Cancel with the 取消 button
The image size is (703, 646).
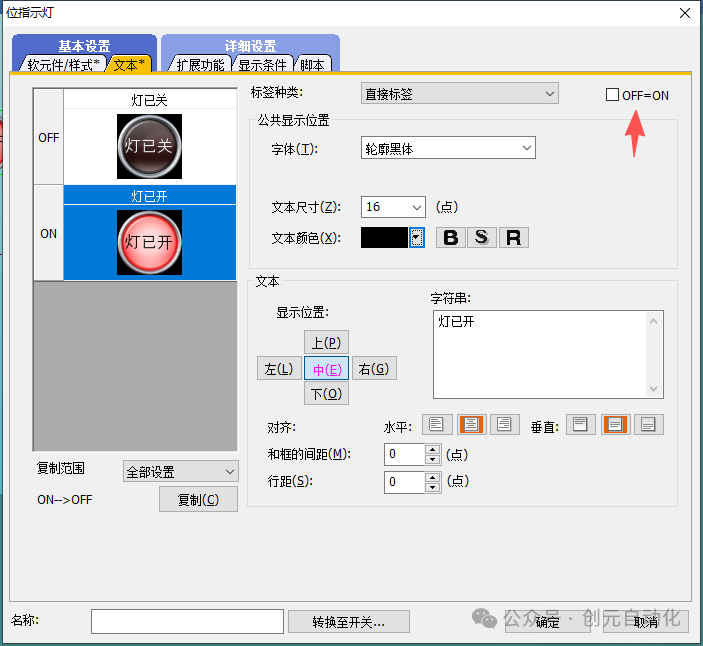tap(646, 622)
